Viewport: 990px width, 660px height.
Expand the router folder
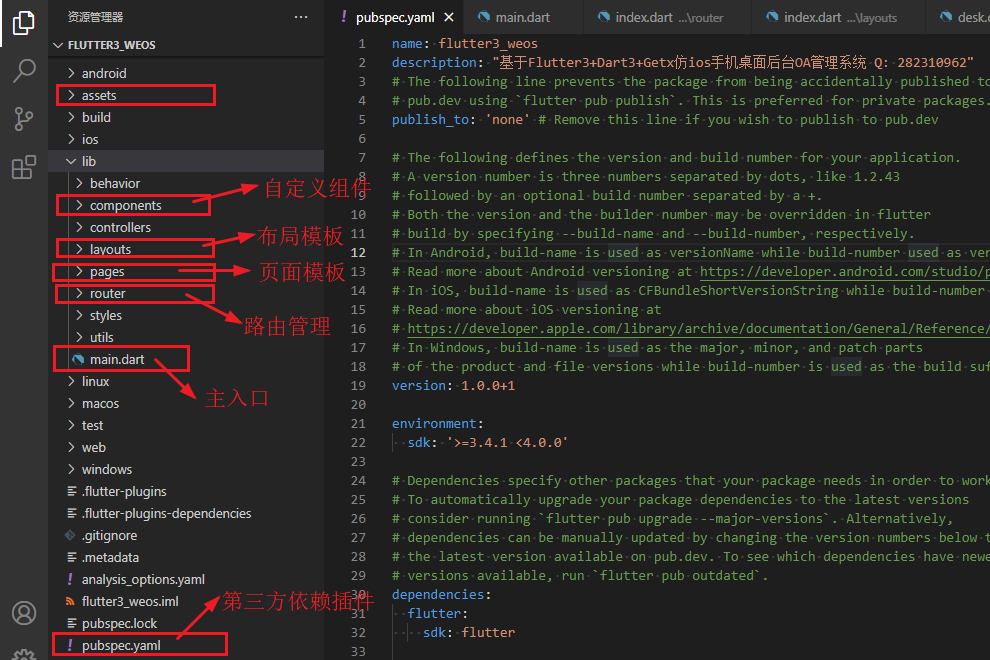[x=187, y=294]
